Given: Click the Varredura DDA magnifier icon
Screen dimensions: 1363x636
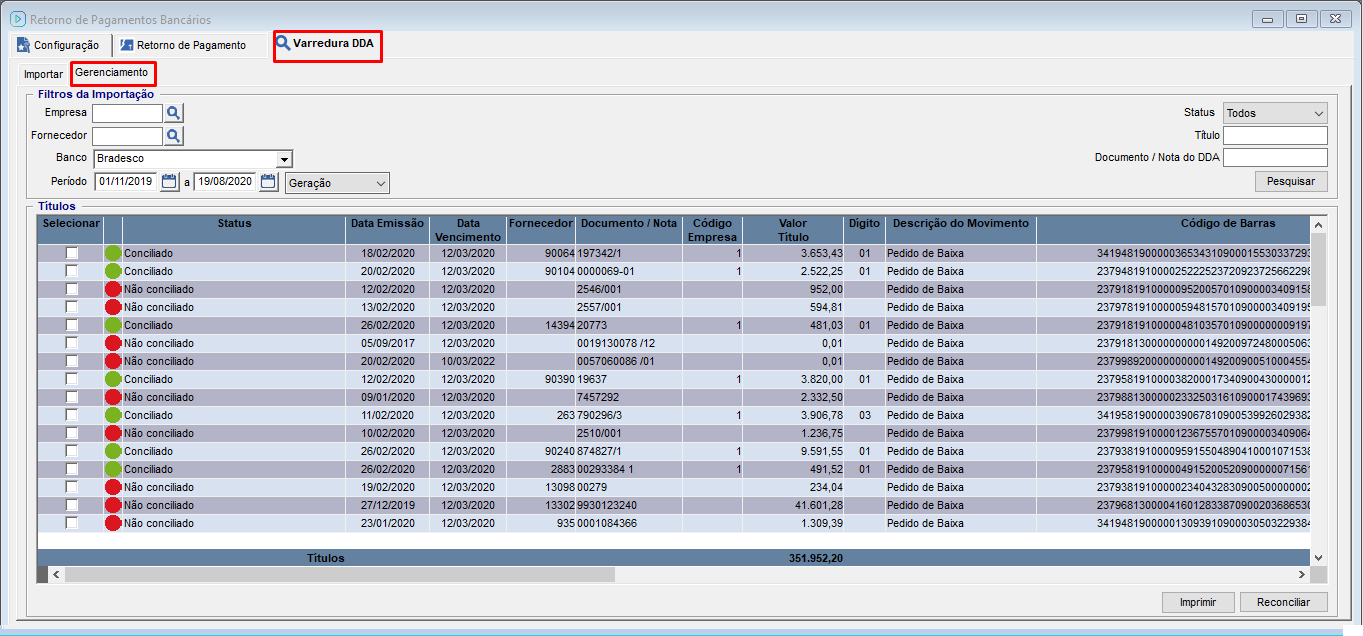Looking at the screenshot, I should click(283, 44).
